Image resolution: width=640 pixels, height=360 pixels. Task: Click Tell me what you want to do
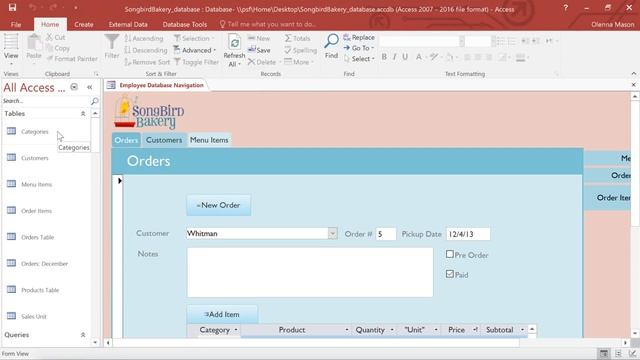coord(268,24)
